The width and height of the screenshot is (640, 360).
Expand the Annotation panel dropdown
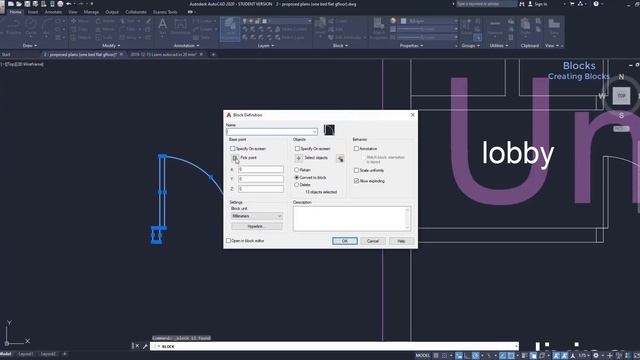coord(187,46)
